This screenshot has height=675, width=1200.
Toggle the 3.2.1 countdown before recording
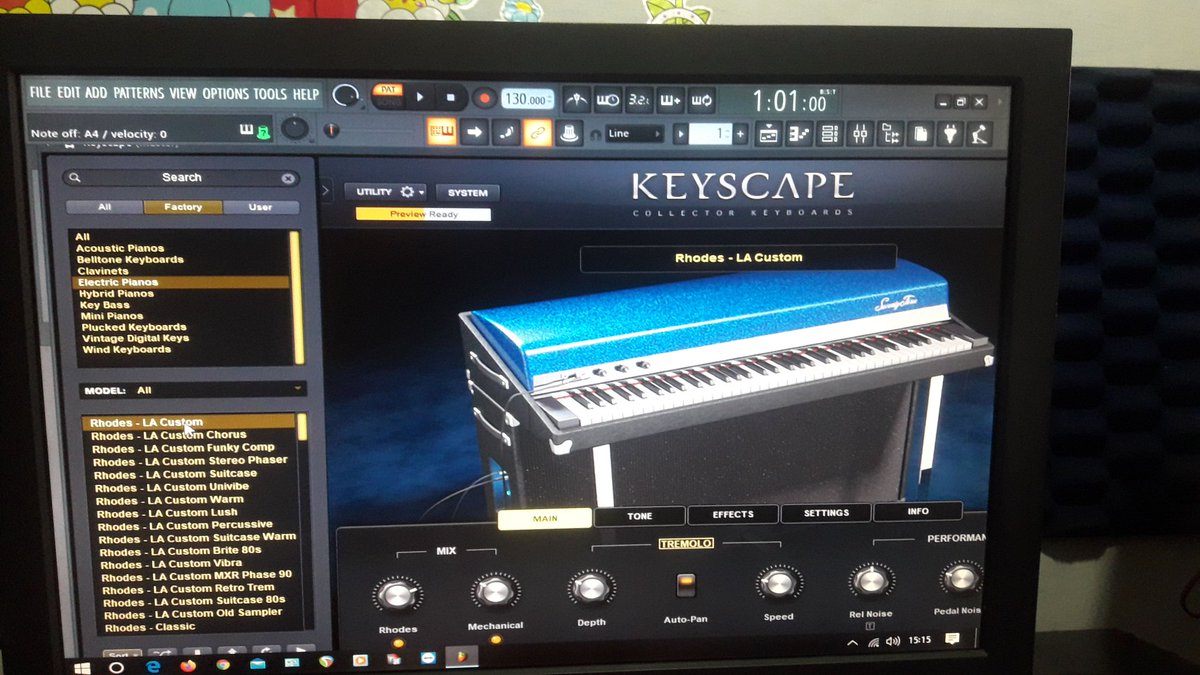click(639, 99)
